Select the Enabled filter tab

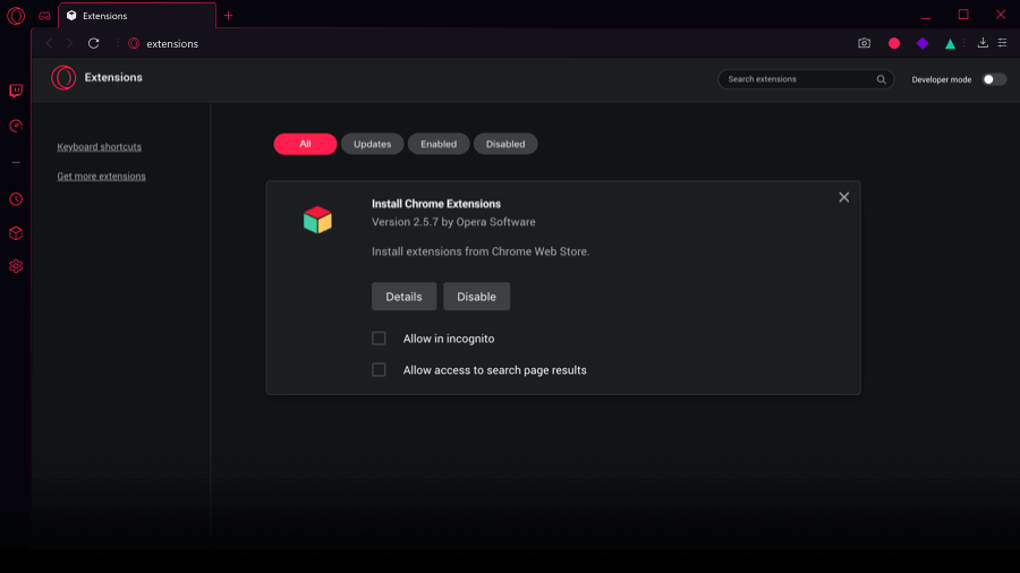[438, 144]
